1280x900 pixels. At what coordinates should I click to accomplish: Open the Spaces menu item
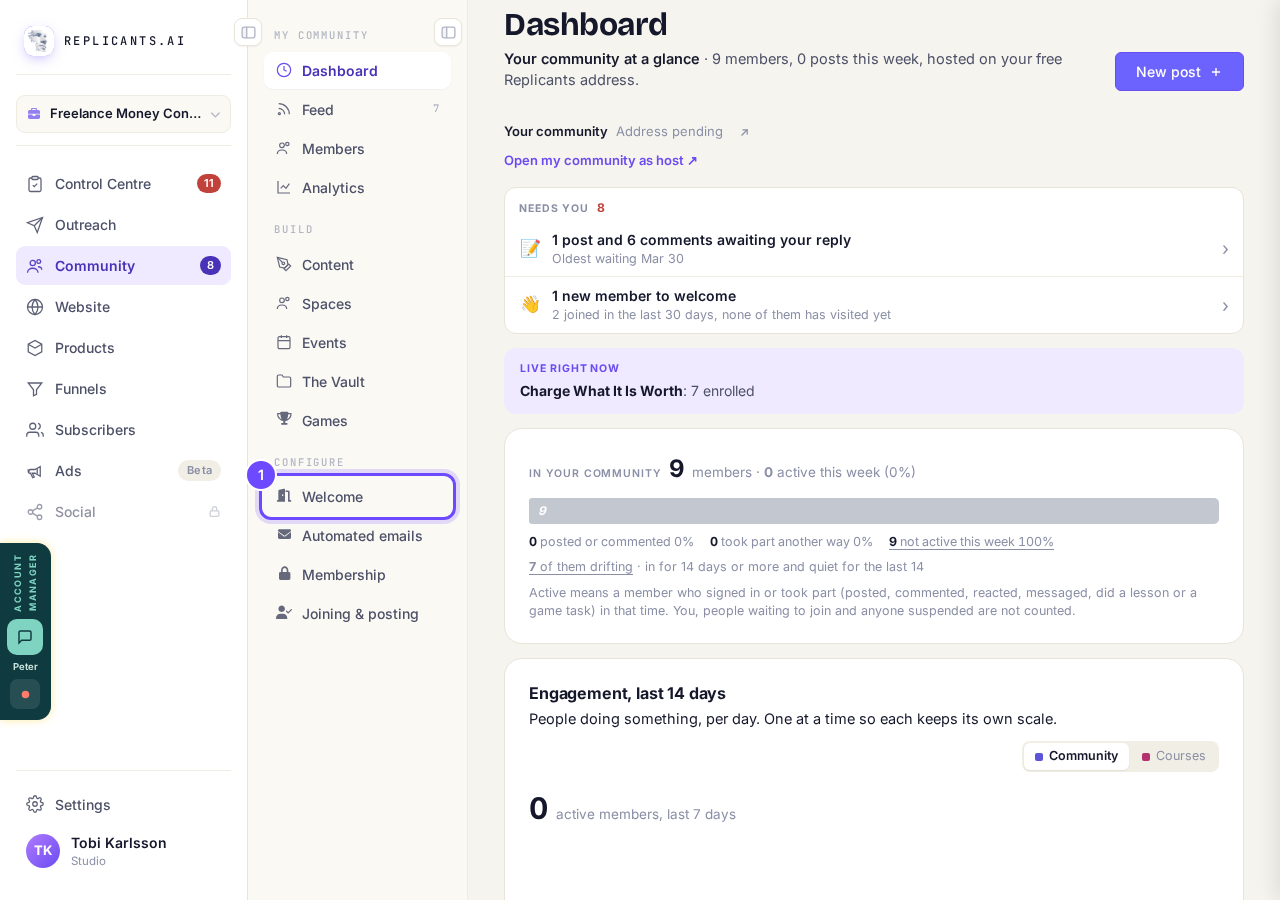coord(357,304)
